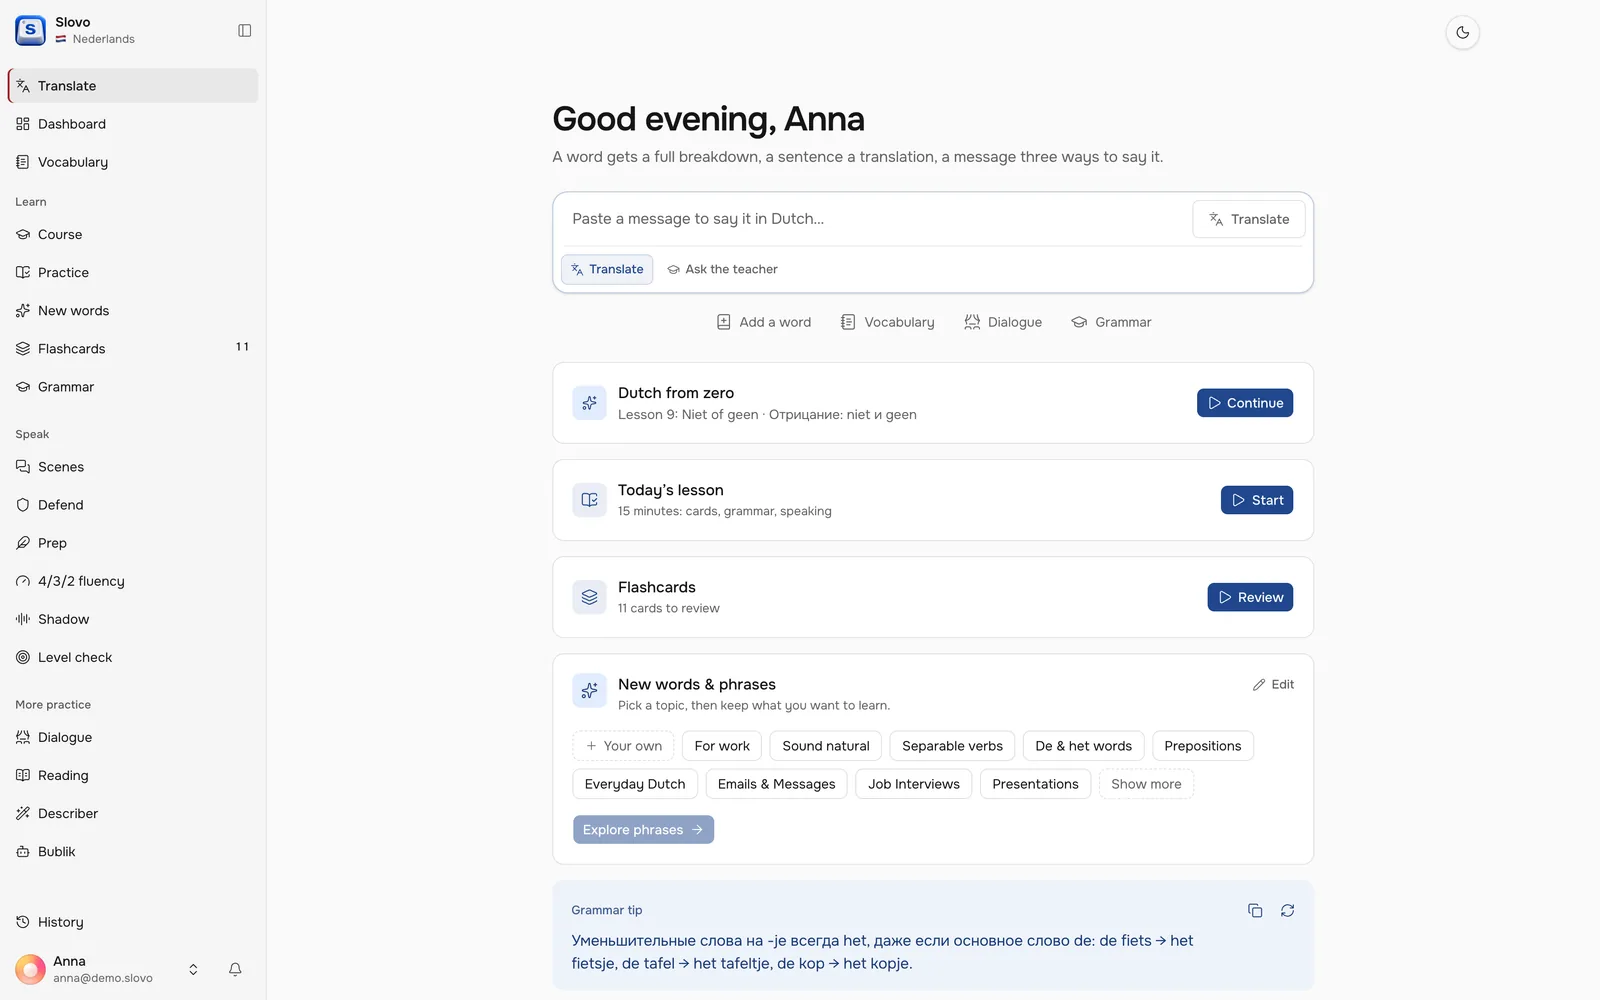Open New words sidebar item
The width and height of the screenshot is (1600, 1000).
point(133,311)
